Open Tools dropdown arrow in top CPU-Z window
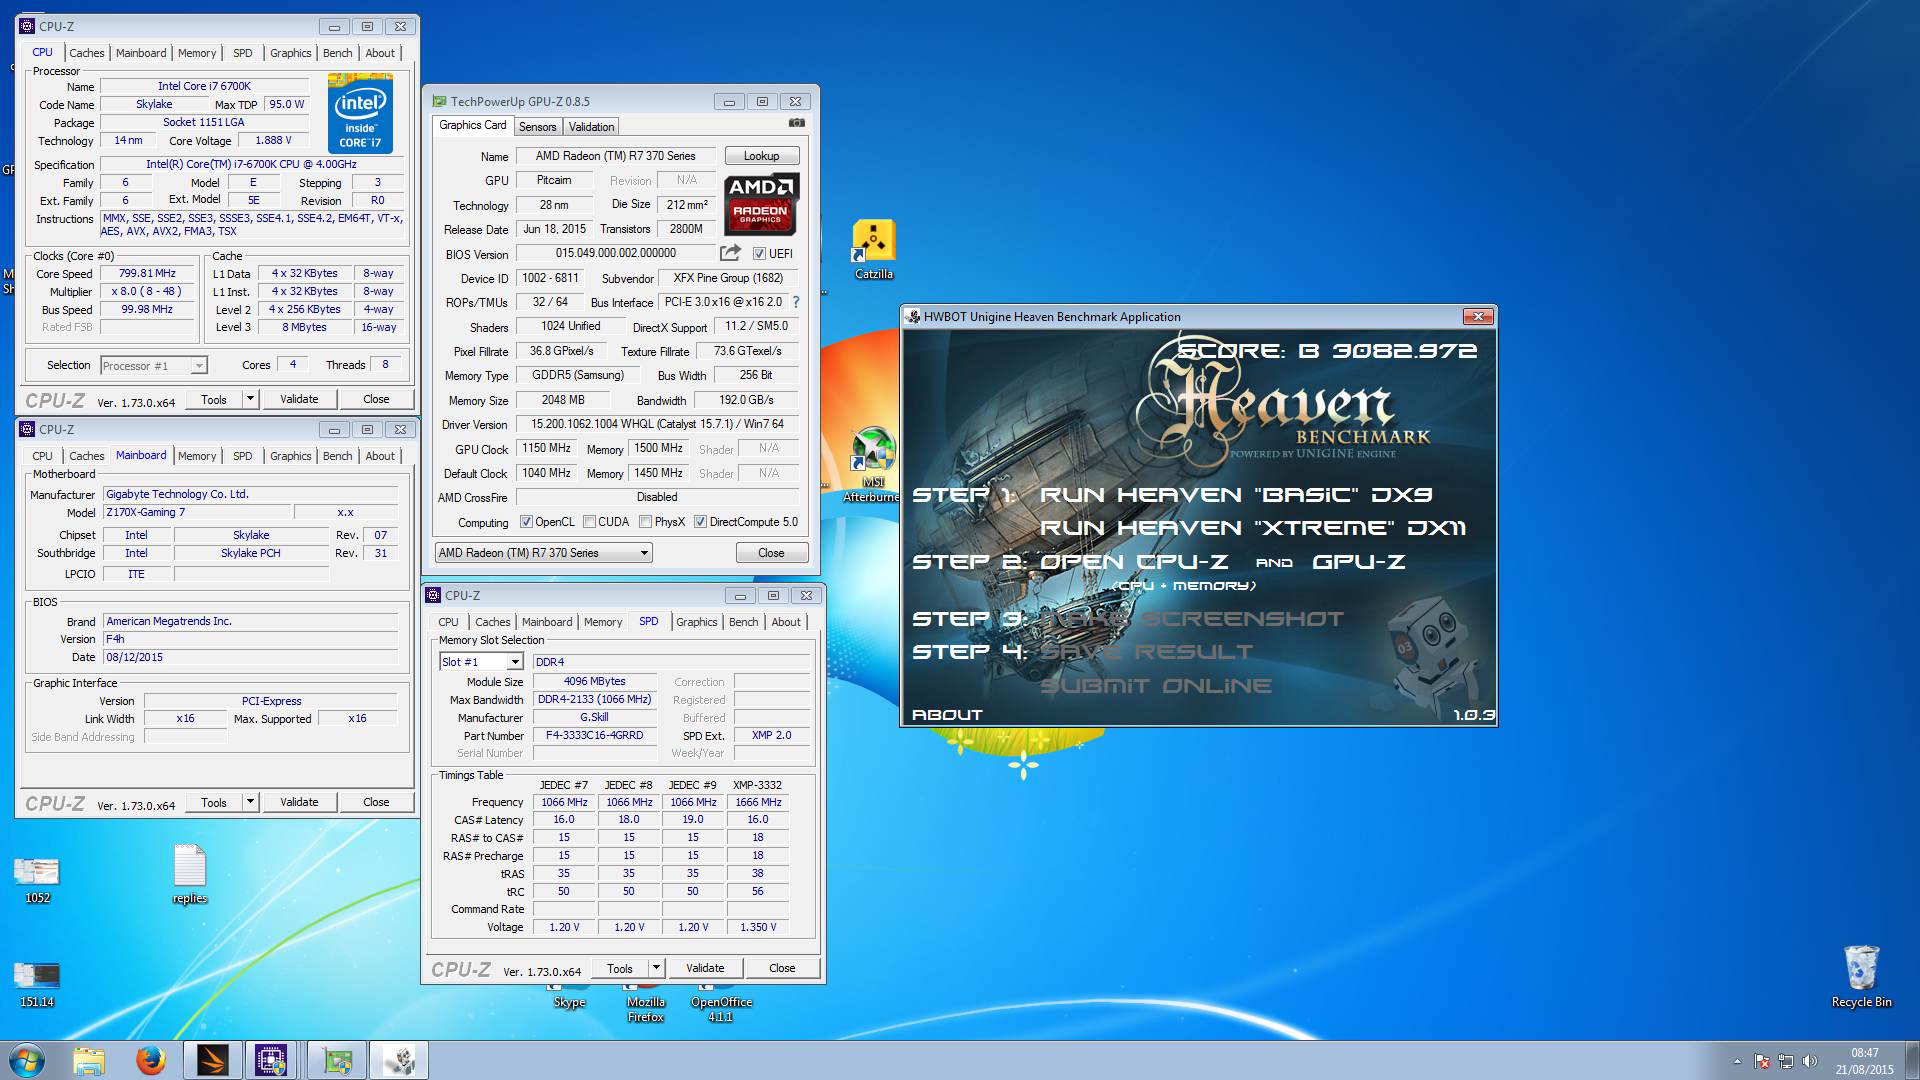 pyautogui.click(x=250, y=399)
